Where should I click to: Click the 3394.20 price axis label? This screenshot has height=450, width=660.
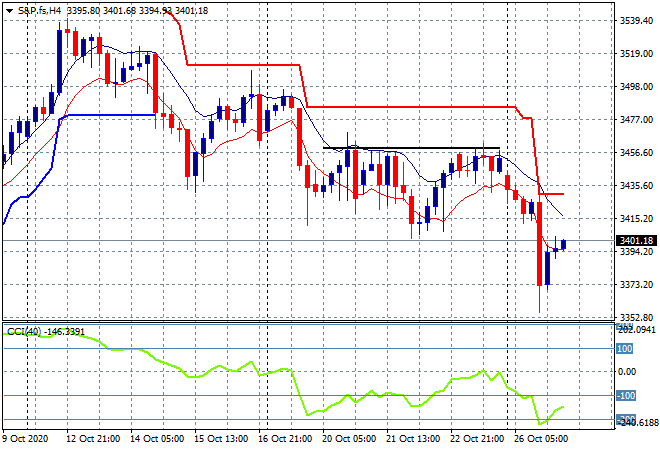636,252
